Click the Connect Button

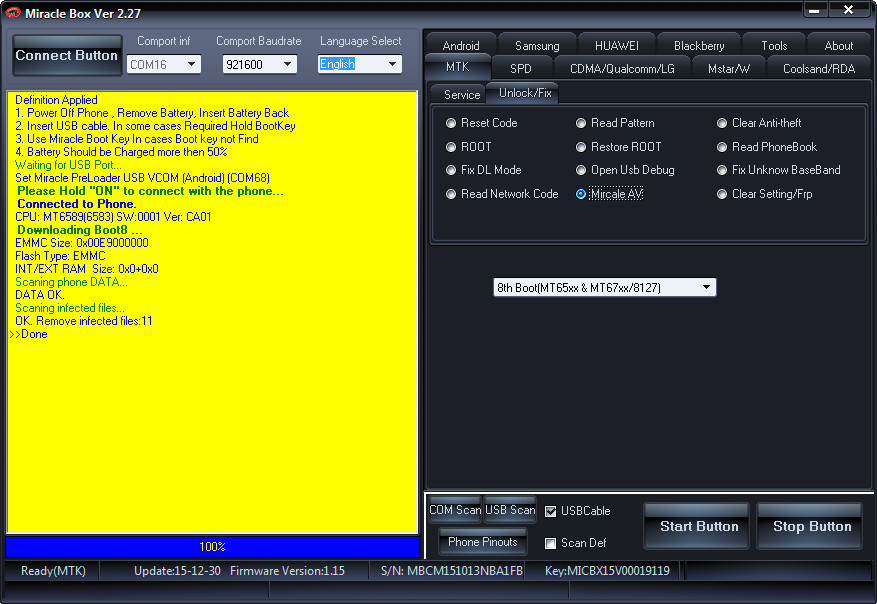(67, 55)
